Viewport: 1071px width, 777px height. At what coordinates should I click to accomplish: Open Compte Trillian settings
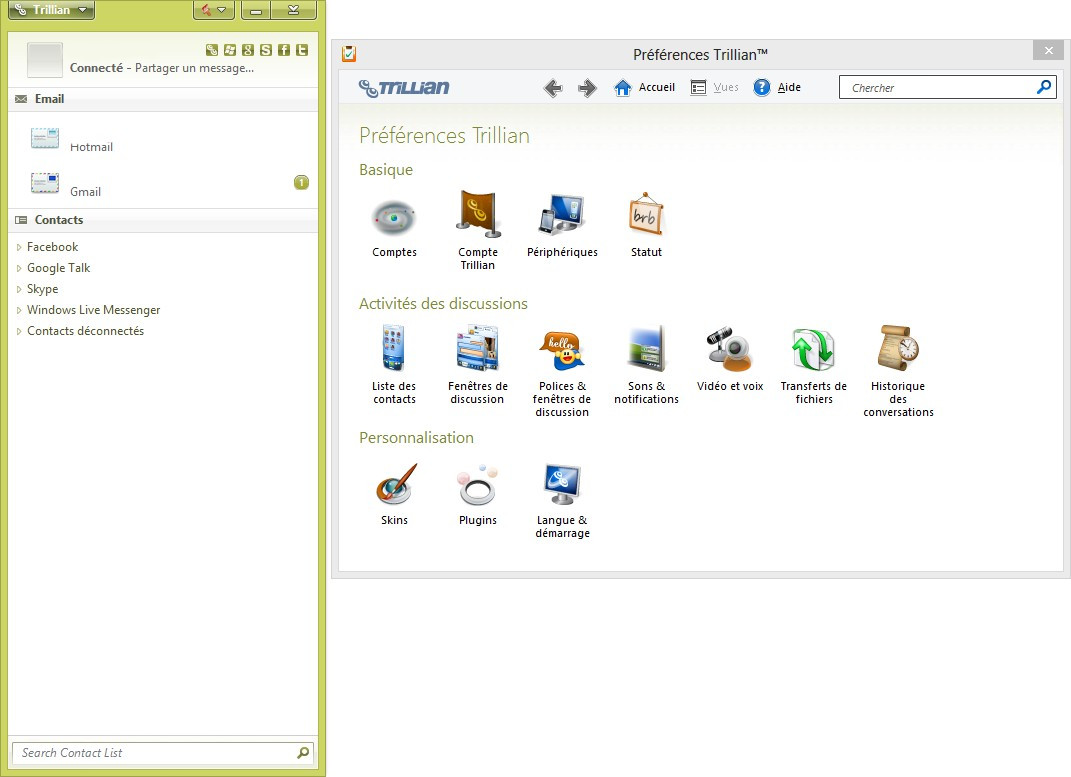pos(477,230)
